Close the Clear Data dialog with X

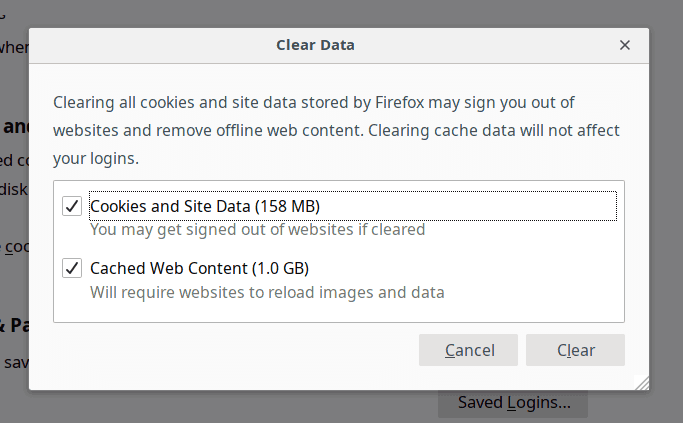click(x=625, y=45)
